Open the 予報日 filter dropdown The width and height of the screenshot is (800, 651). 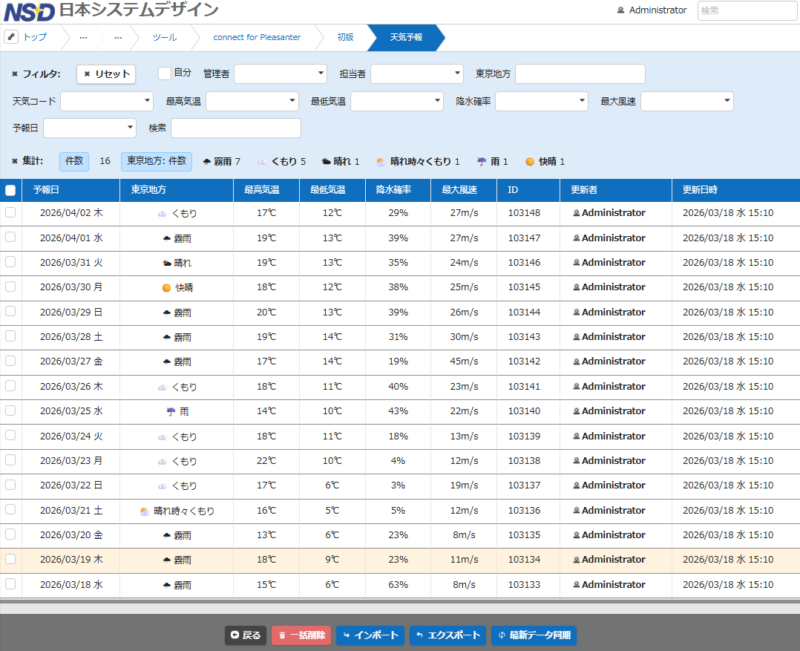(89, 128)
